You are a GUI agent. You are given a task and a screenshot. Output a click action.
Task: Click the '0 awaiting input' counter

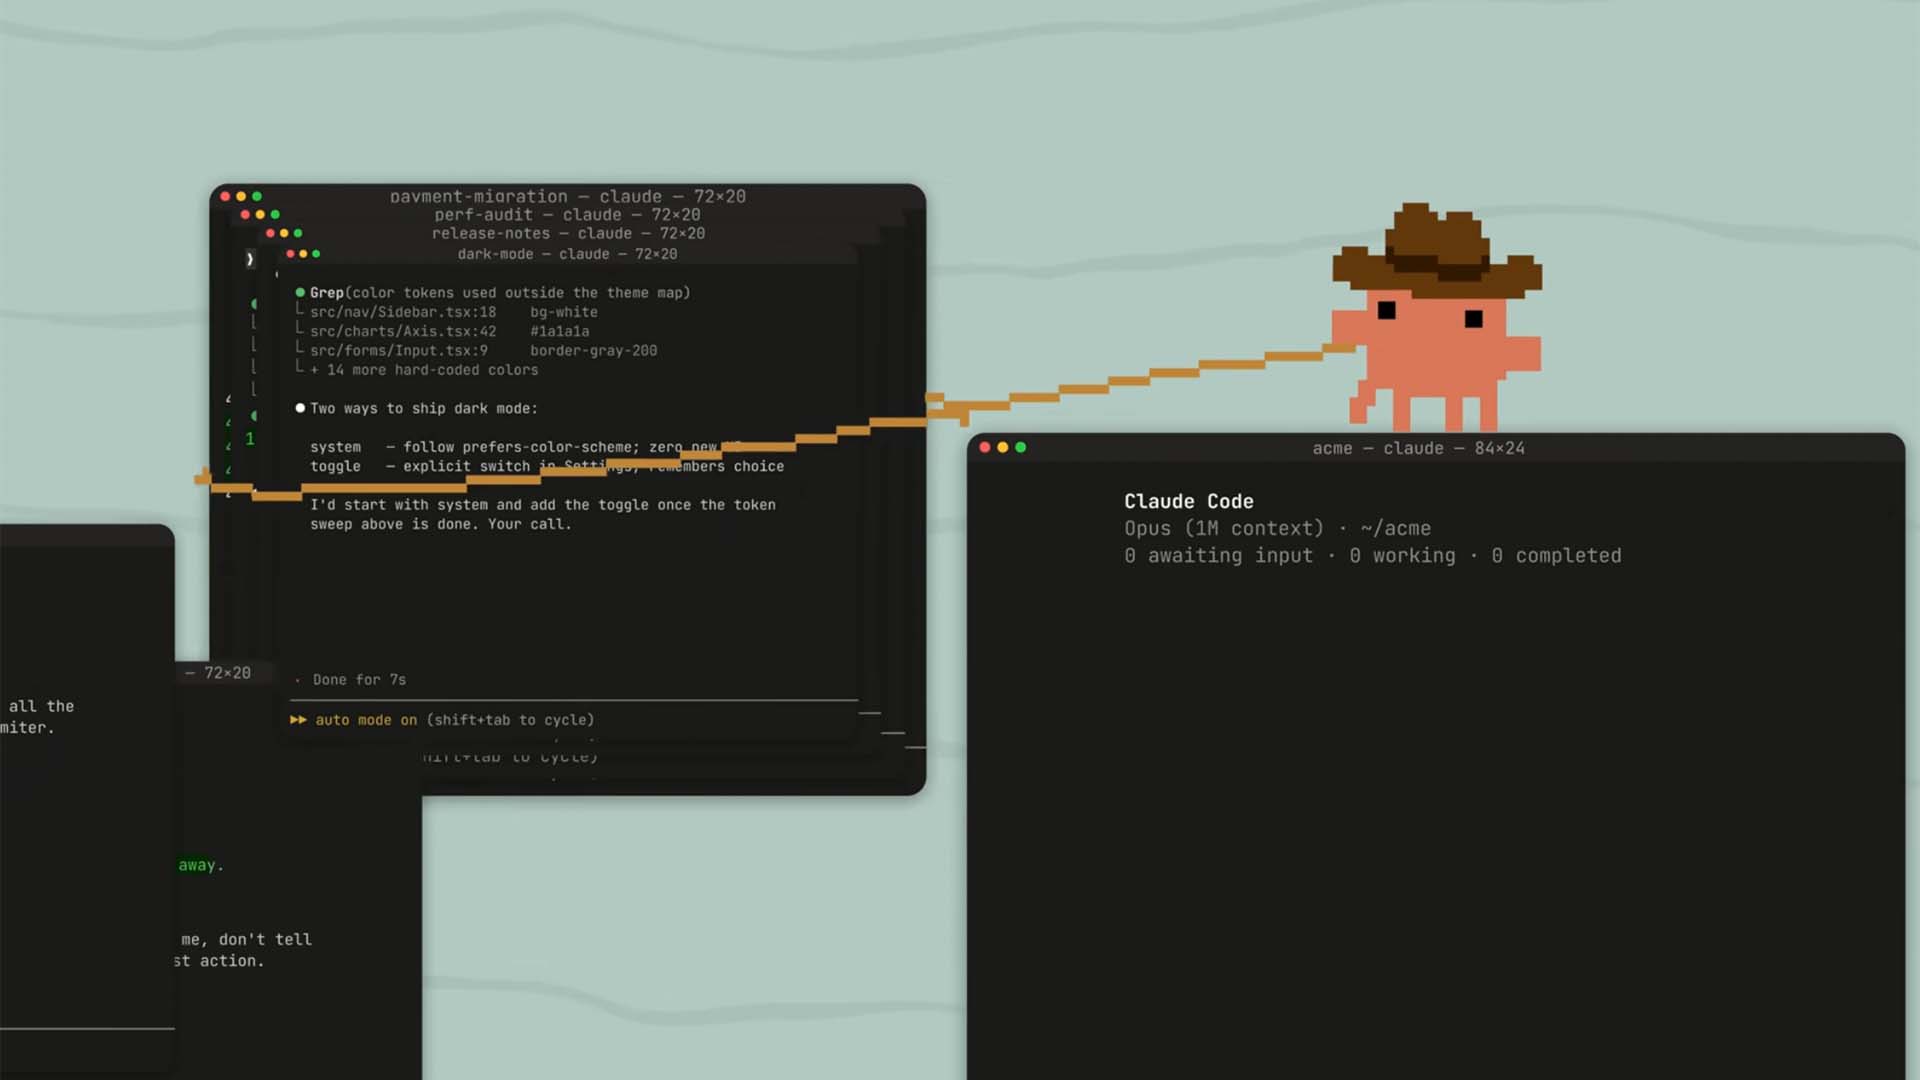pos(1219,556)
